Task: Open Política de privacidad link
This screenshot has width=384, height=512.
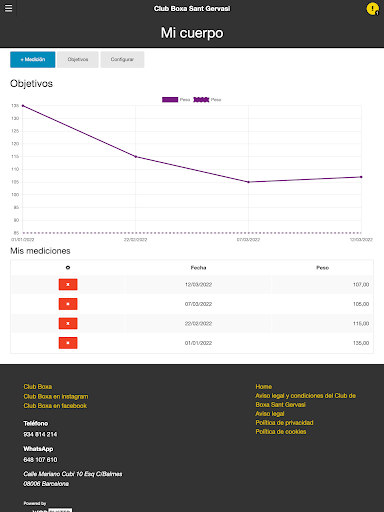Action: 284,423
